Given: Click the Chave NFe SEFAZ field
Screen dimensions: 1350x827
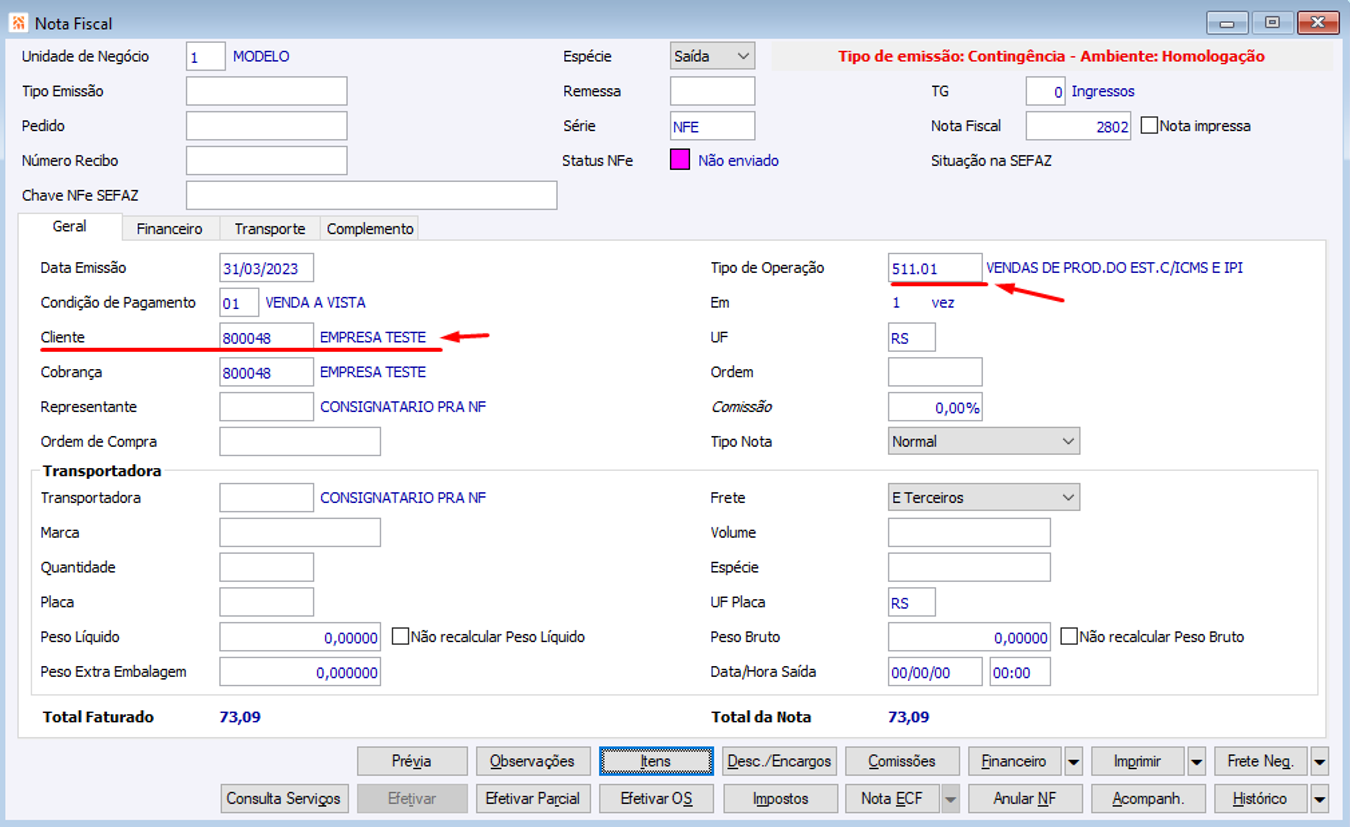Looking at the screenshot, I should [x=372, y=195].
